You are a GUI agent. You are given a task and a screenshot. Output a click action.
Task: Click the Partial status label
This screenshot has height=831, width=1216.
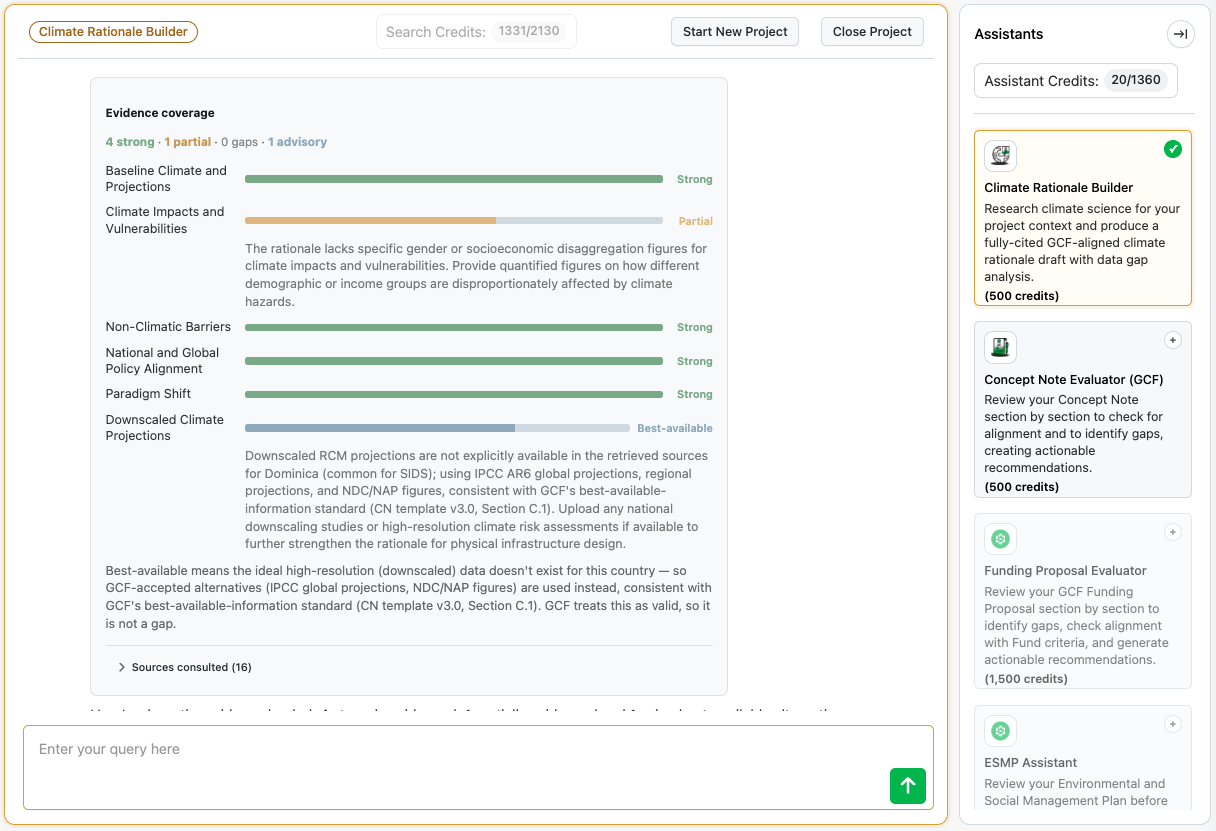[696, 221]
